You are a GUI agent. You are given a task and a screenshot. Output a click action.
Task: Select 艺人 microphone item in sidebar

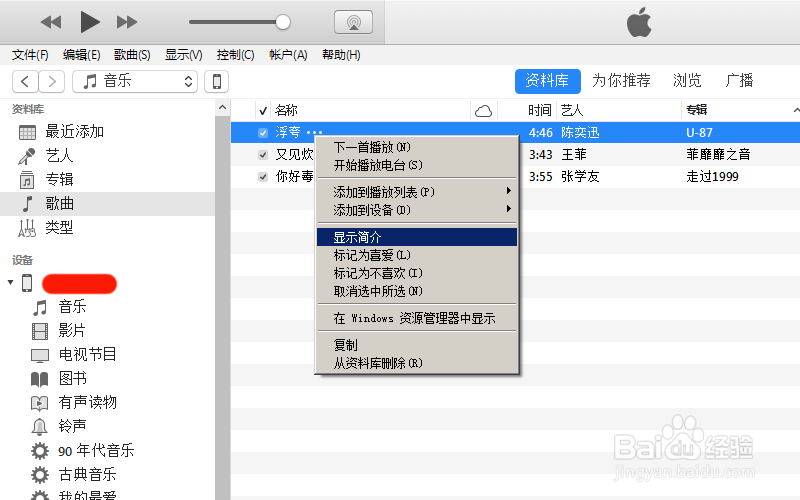(107, 156)
